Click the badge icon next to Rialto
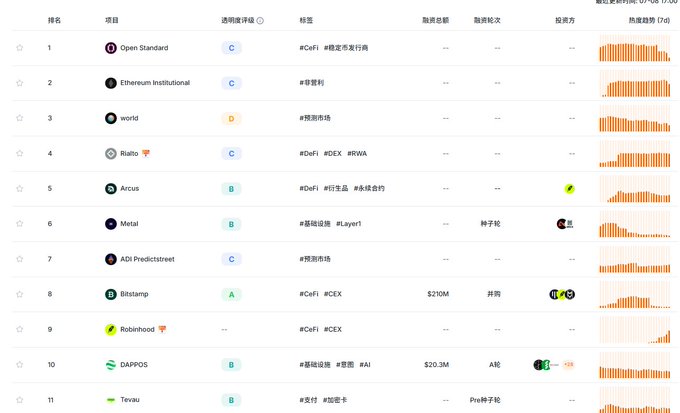680x413 pixels. tap(146, 153)
